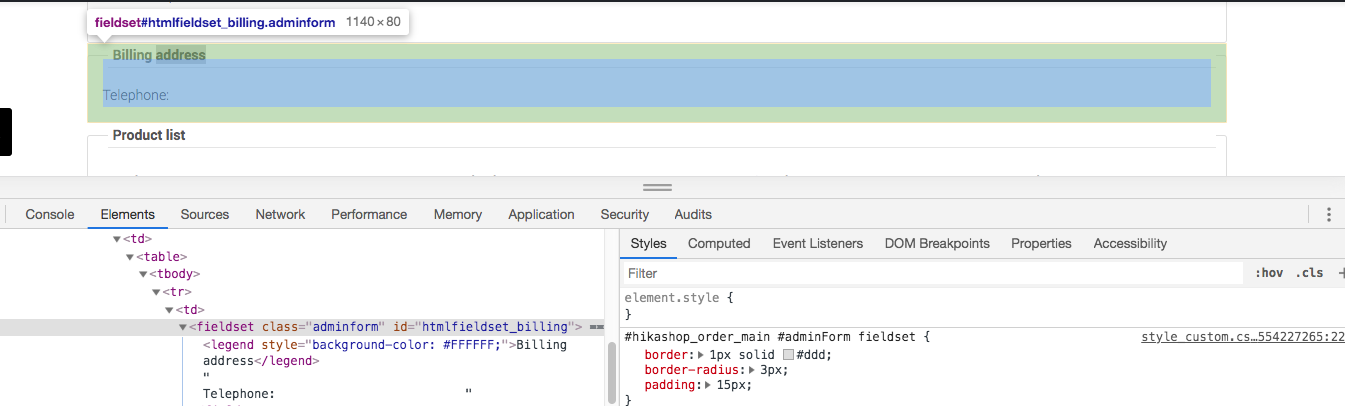Expand the padding shorthand property
Screen dimensions: 1345x406
click(x=708, y=385)
